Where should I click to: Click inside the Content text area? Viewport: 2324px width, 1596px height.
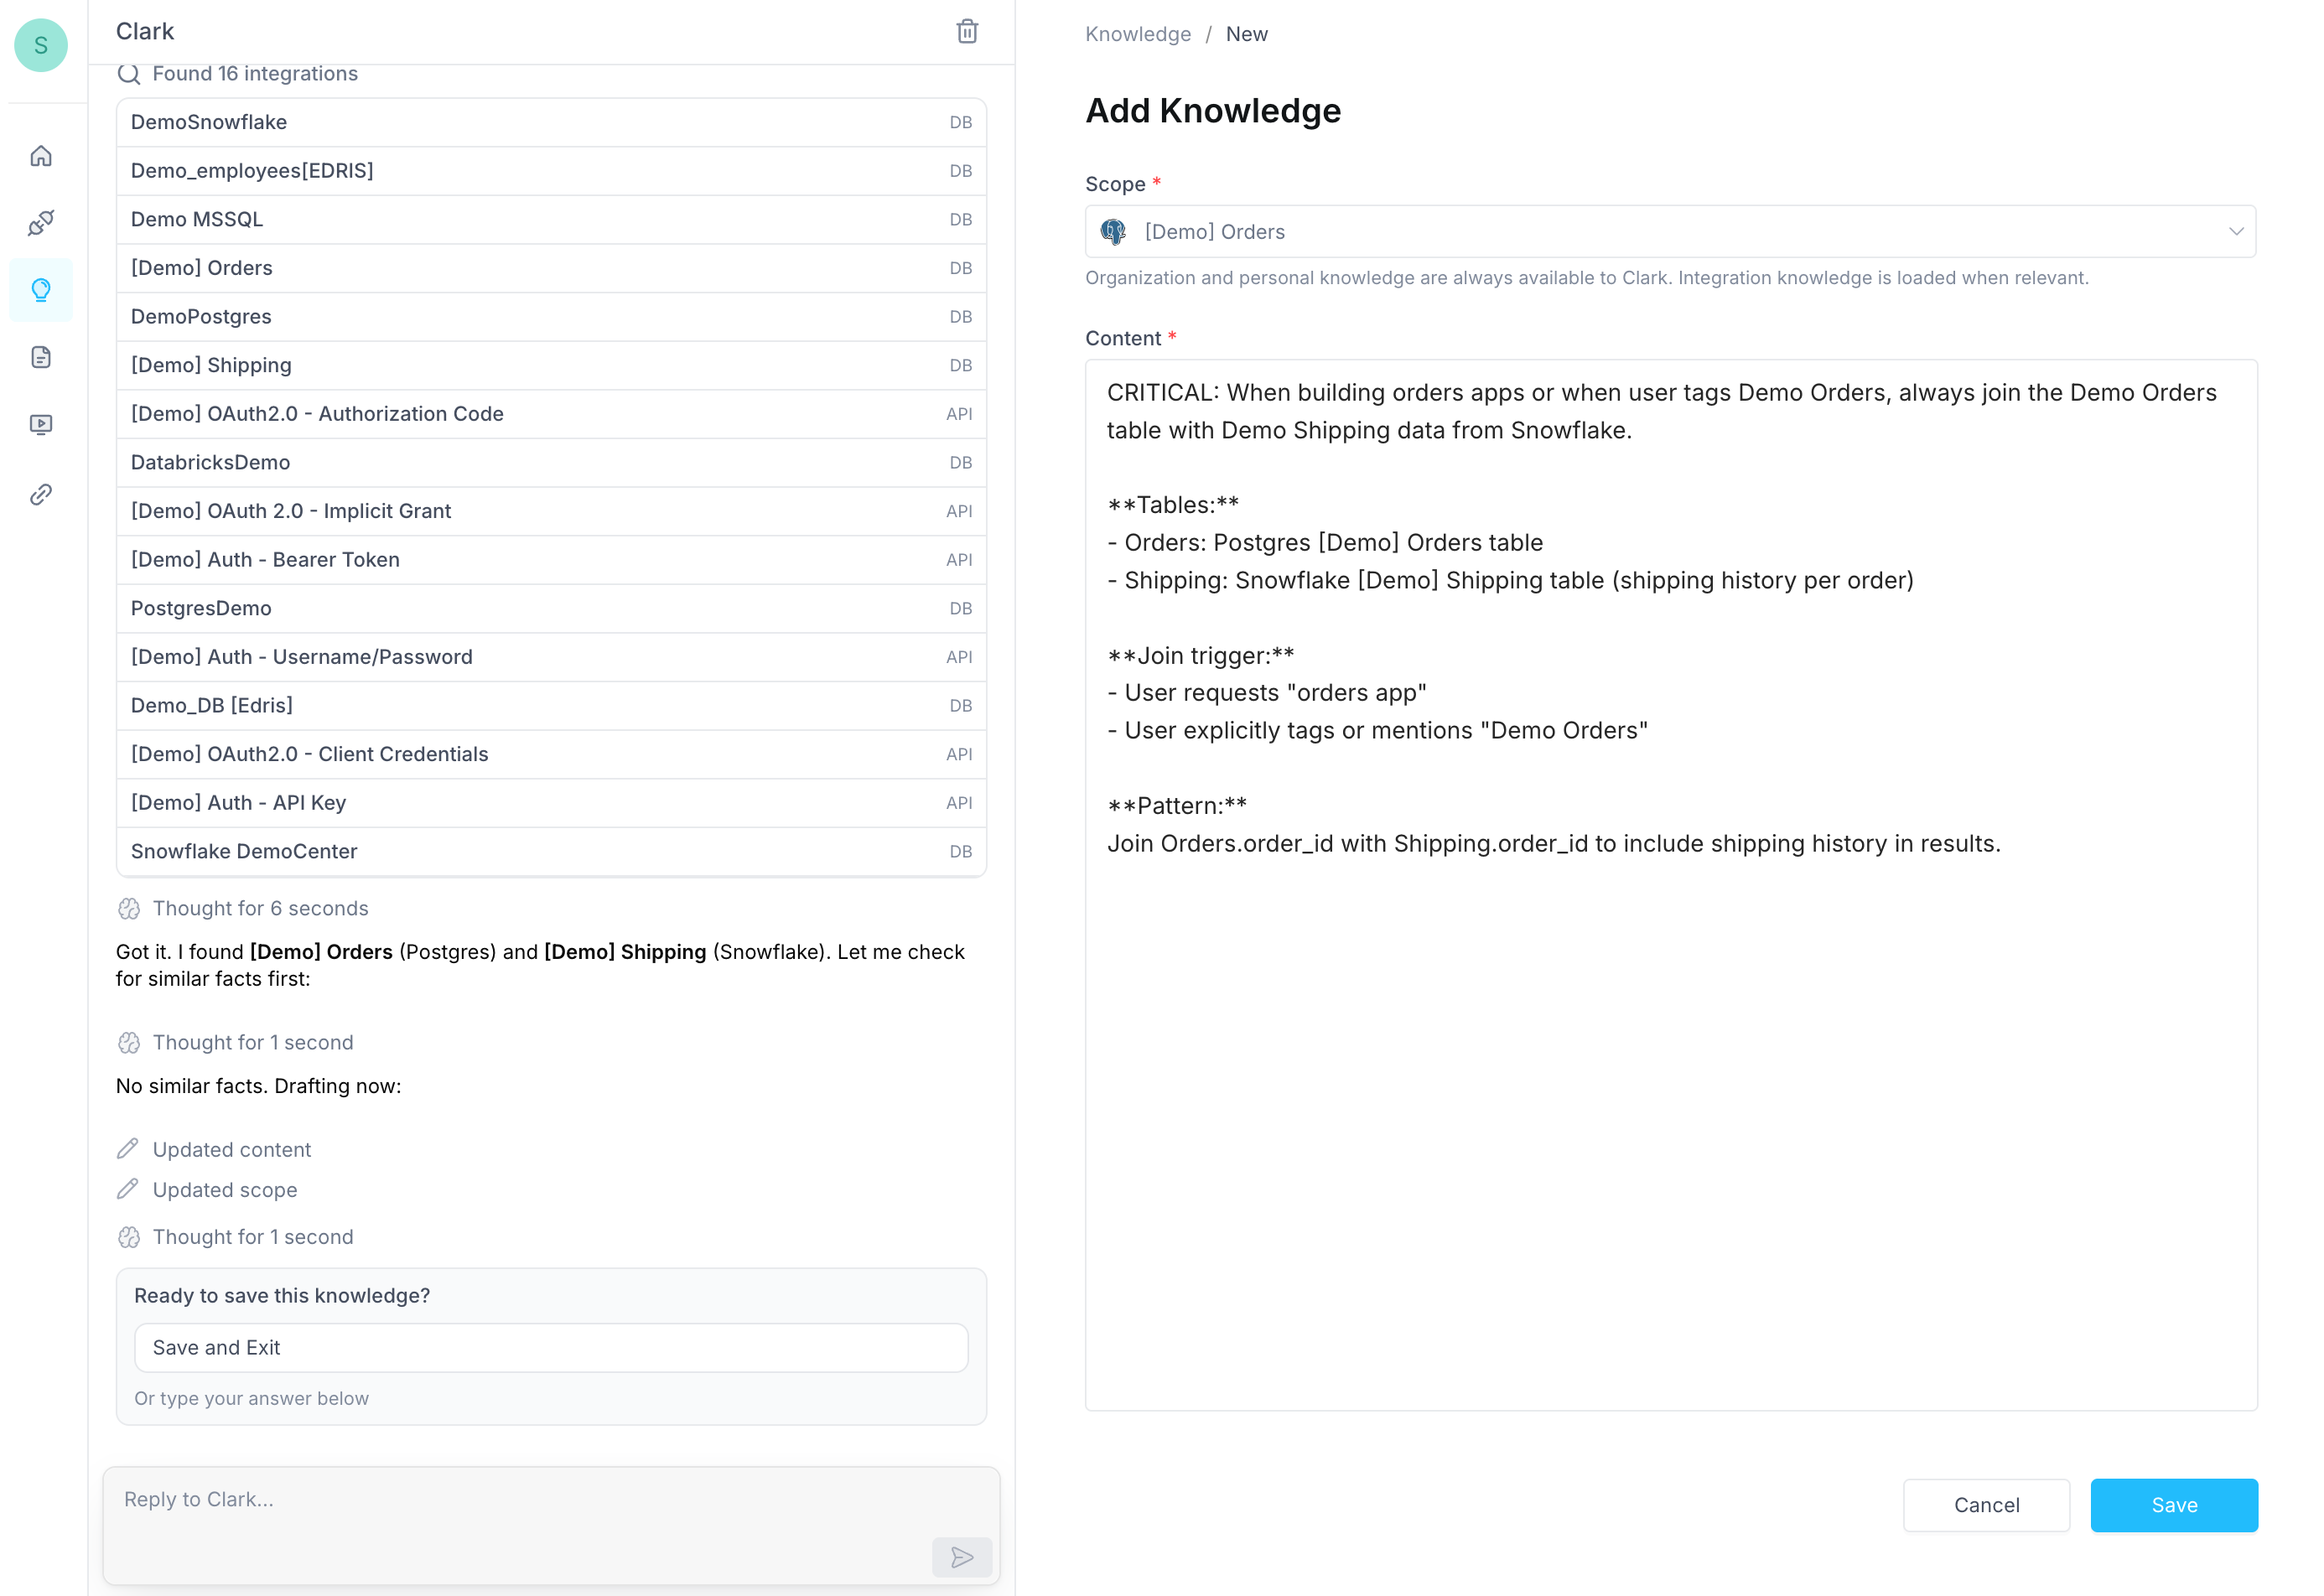[x=1670, y=1100]
